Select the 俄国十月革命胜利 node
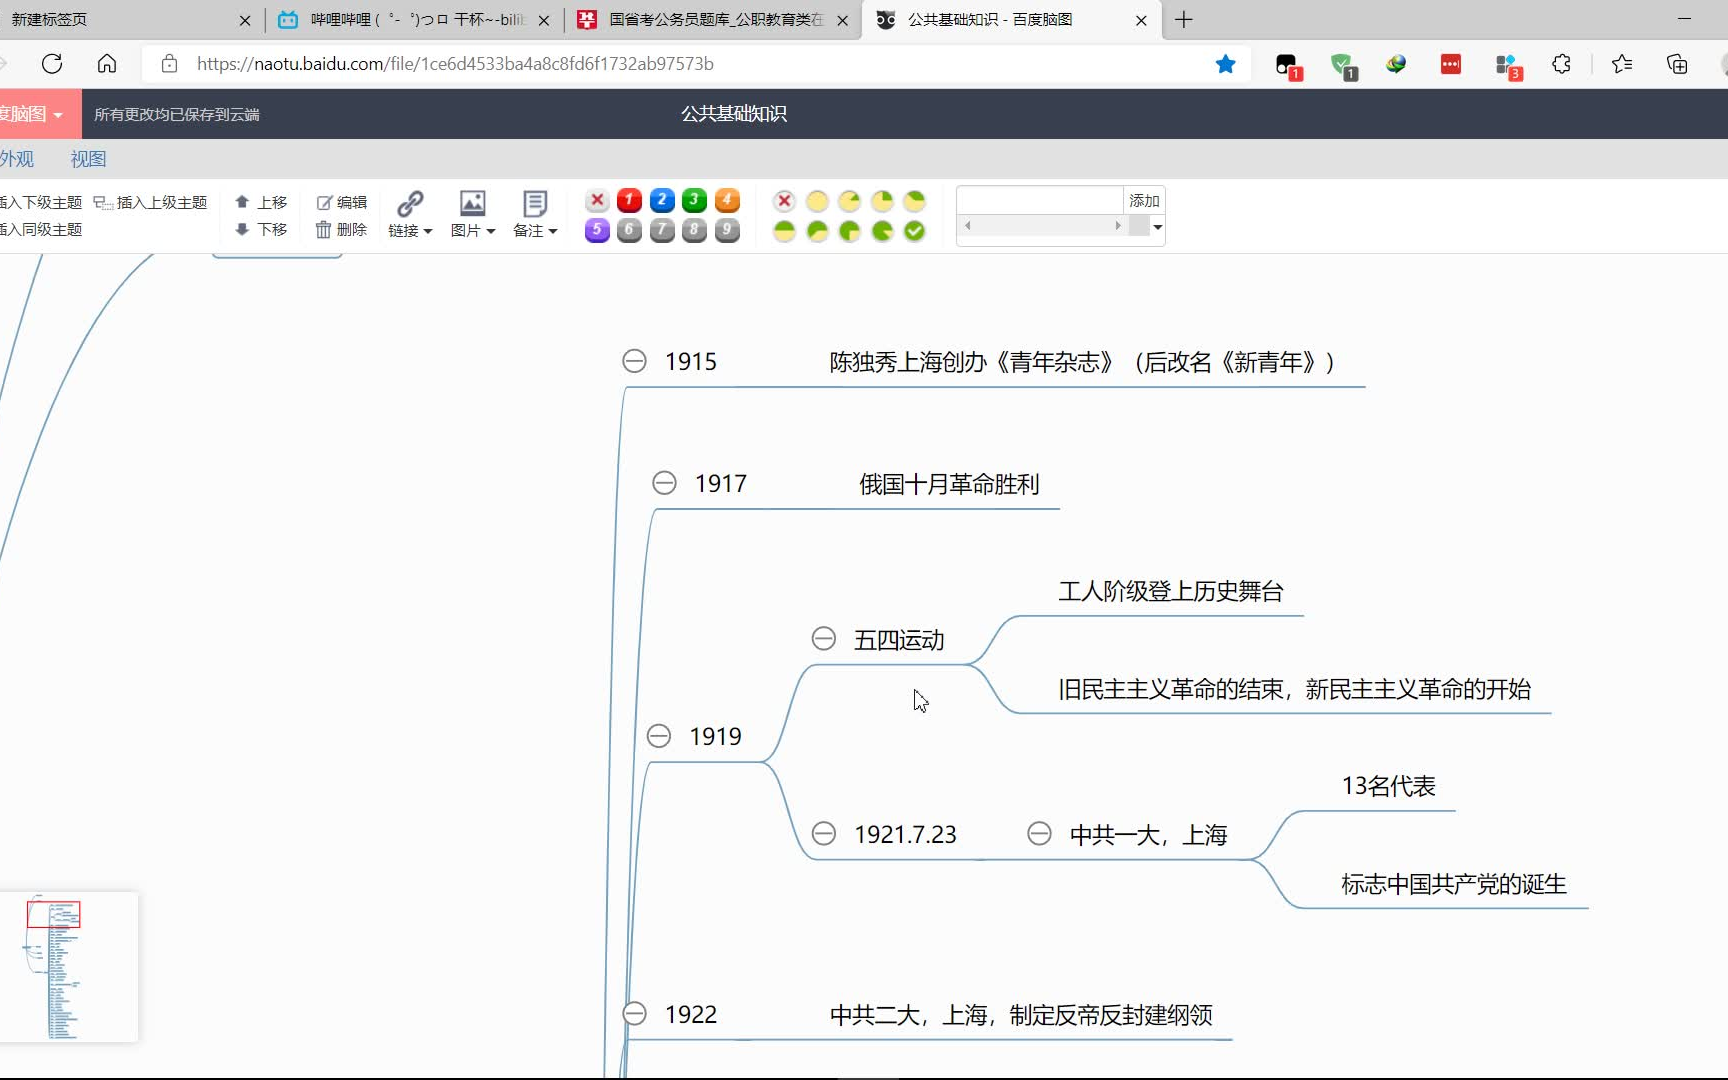 pyautogui.click(x=949, y=484)
